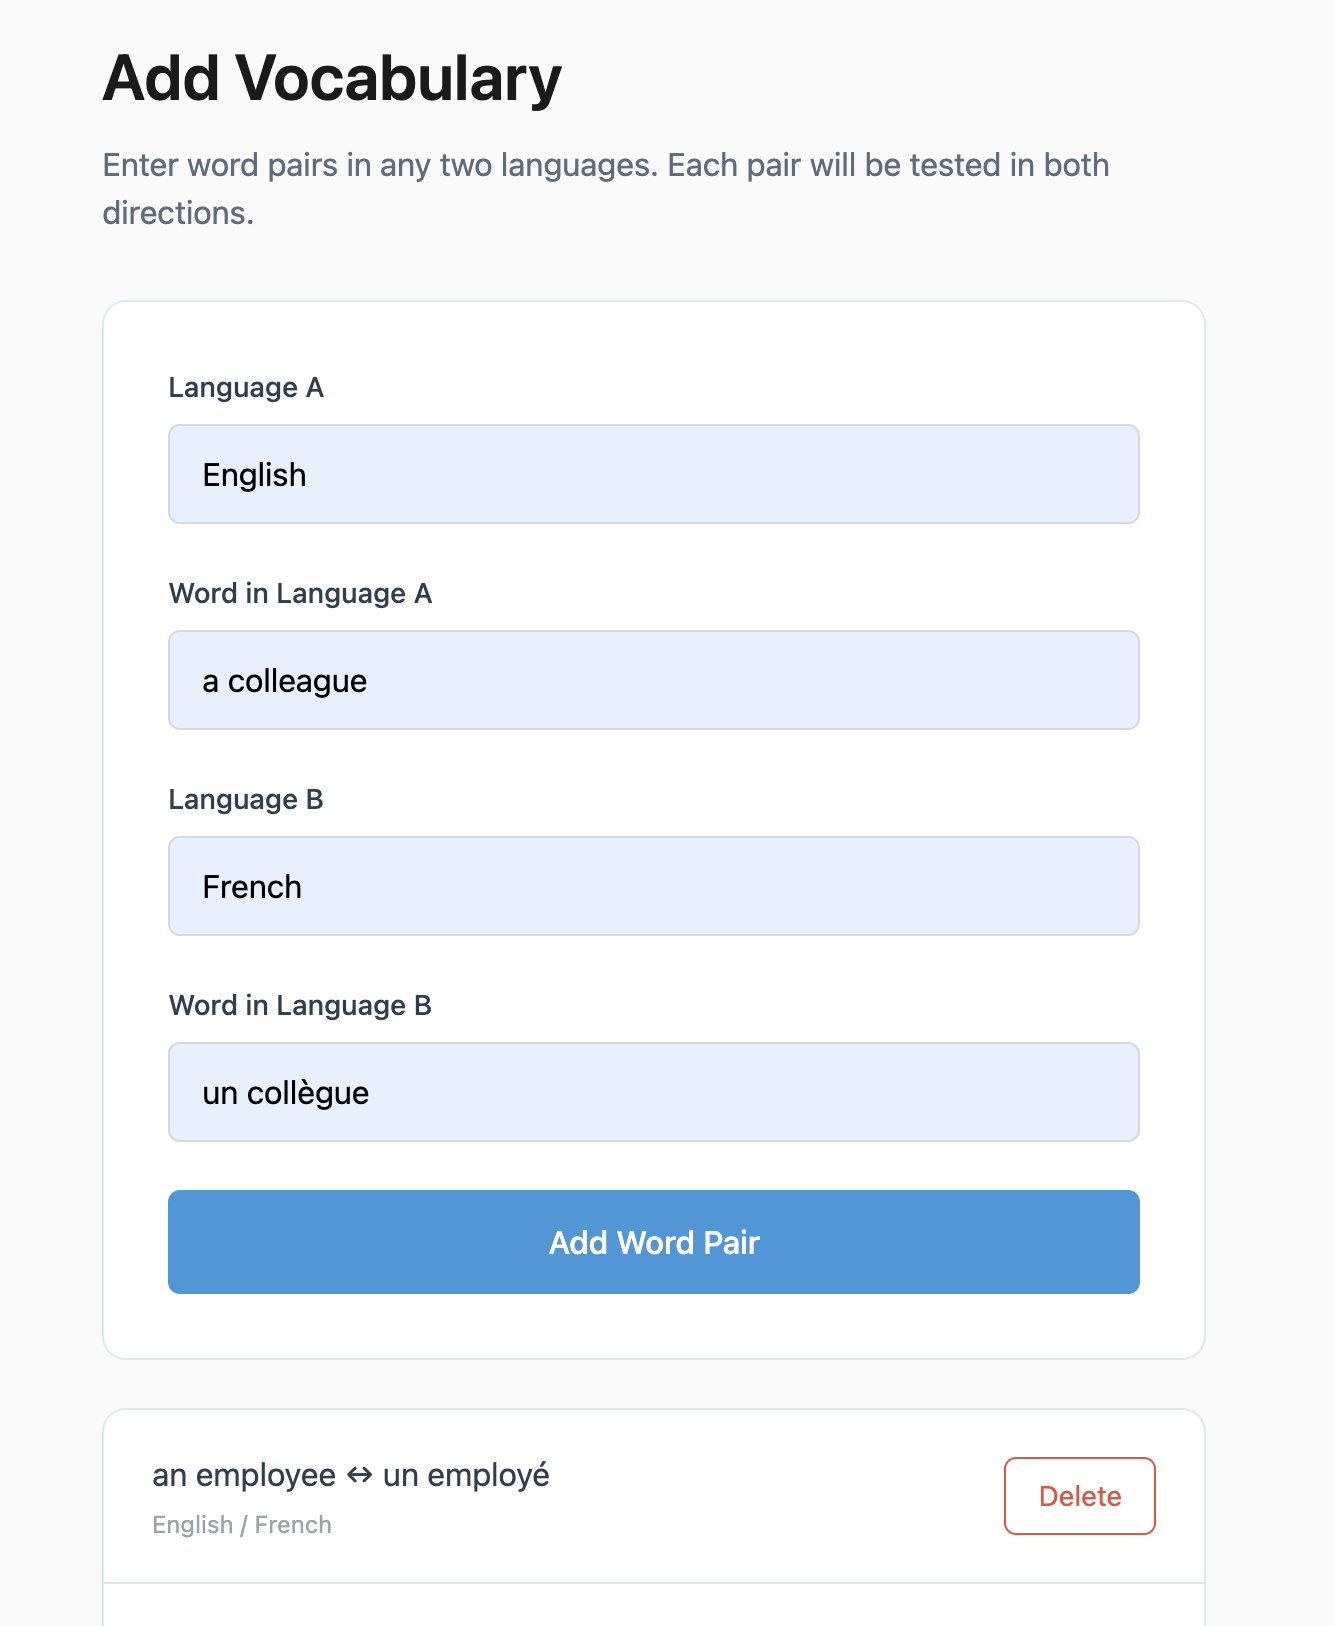Click the two-way arrow in the employee pair
The width and height of the screenshot is (1334, 1626).
[x=359, y=1476]
